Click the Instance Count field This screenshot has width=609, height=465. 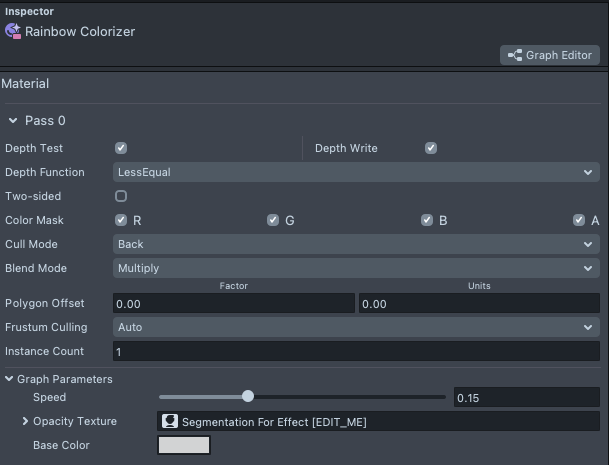tap(356, 351)
